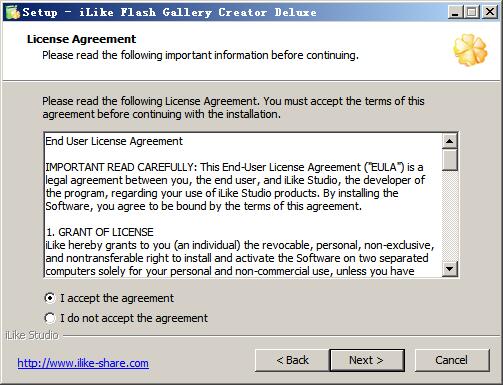Viewport: 503px width, 385px height.
Task: Go to previous step with Back button
Action: coord(292,360)
